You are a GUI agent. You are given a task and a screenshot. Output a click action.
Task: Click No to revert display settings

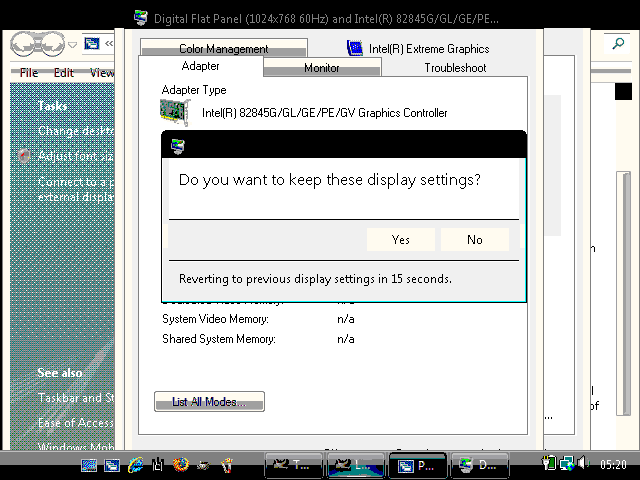[475, 240]
